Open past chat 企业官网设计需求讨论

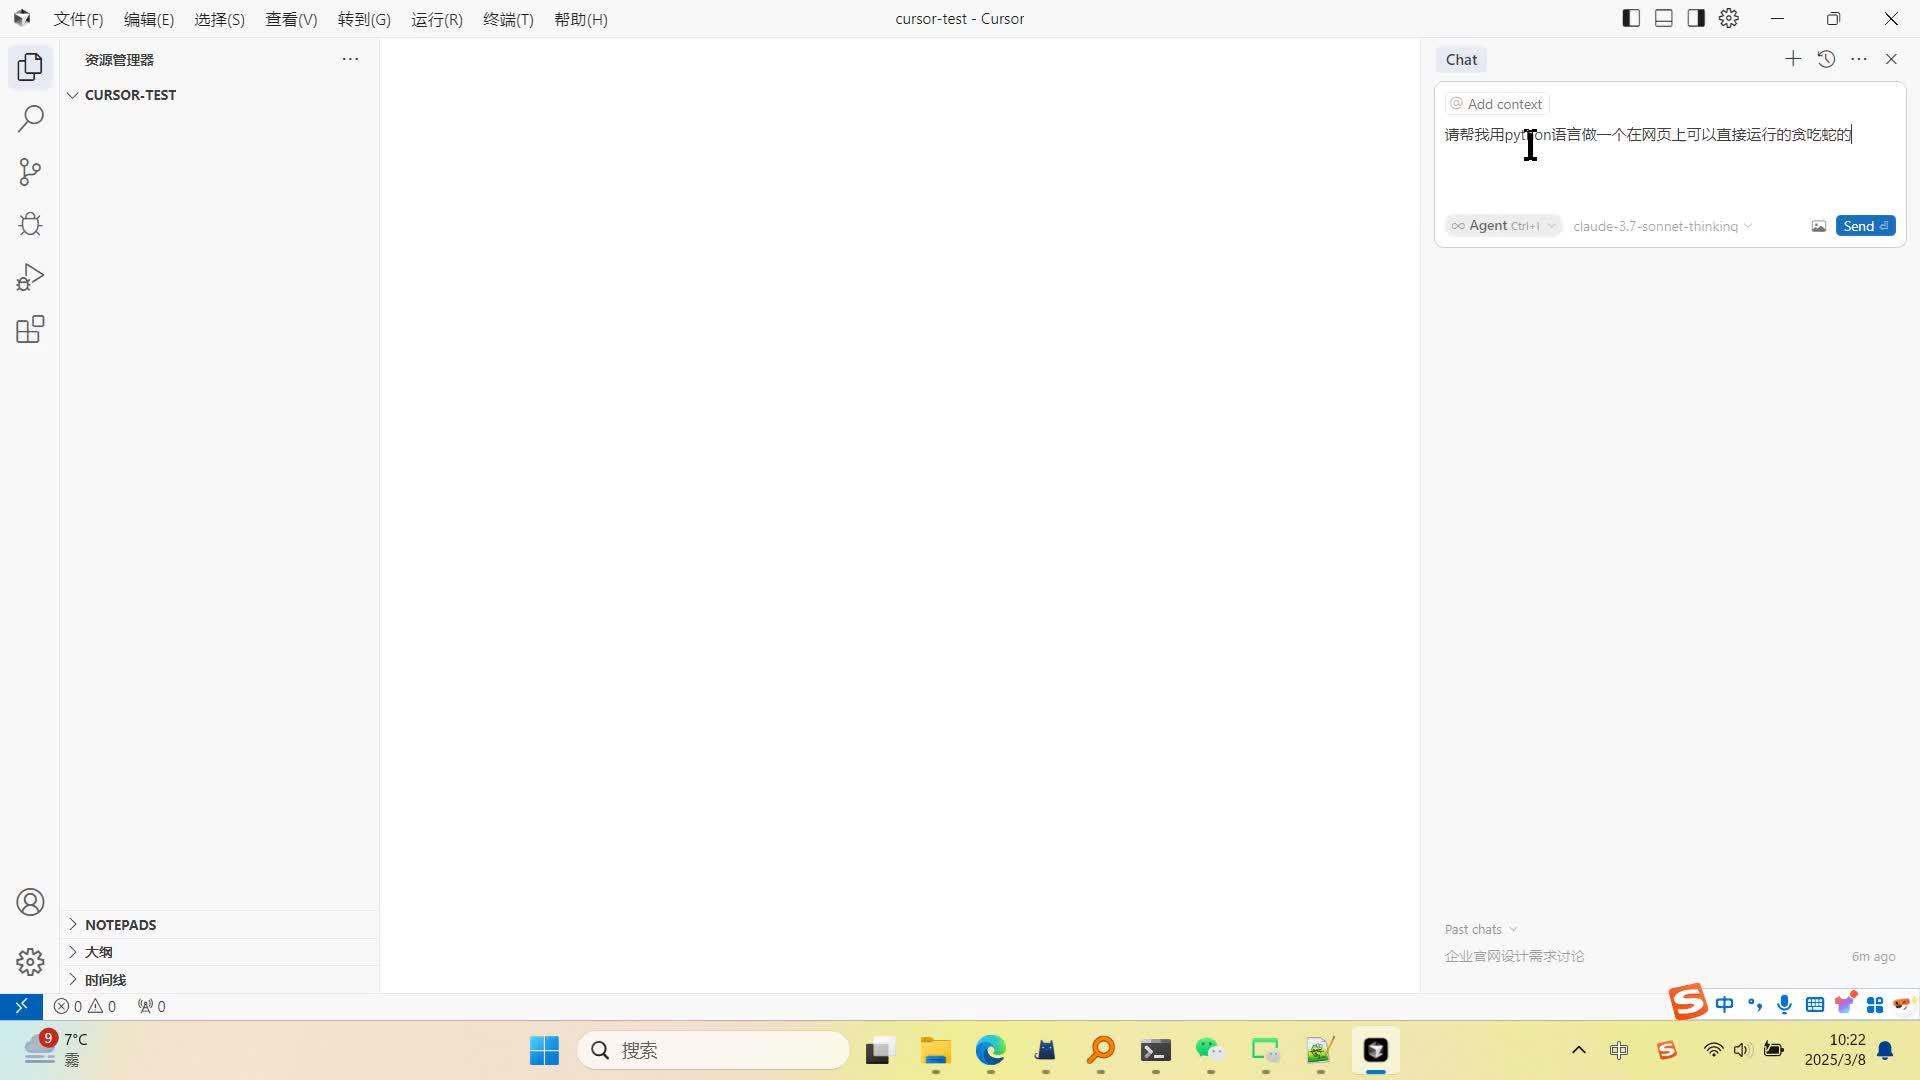coord(1514,956)
